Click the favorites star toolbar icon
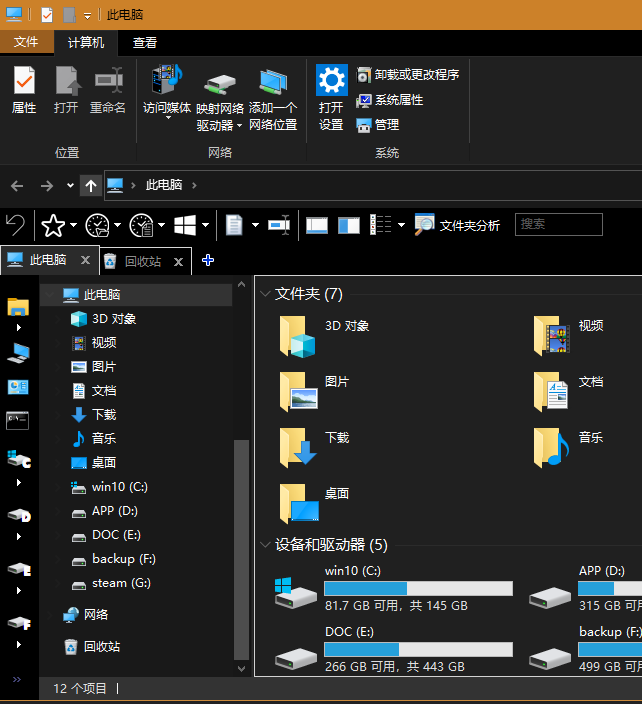 click(53, 225)
